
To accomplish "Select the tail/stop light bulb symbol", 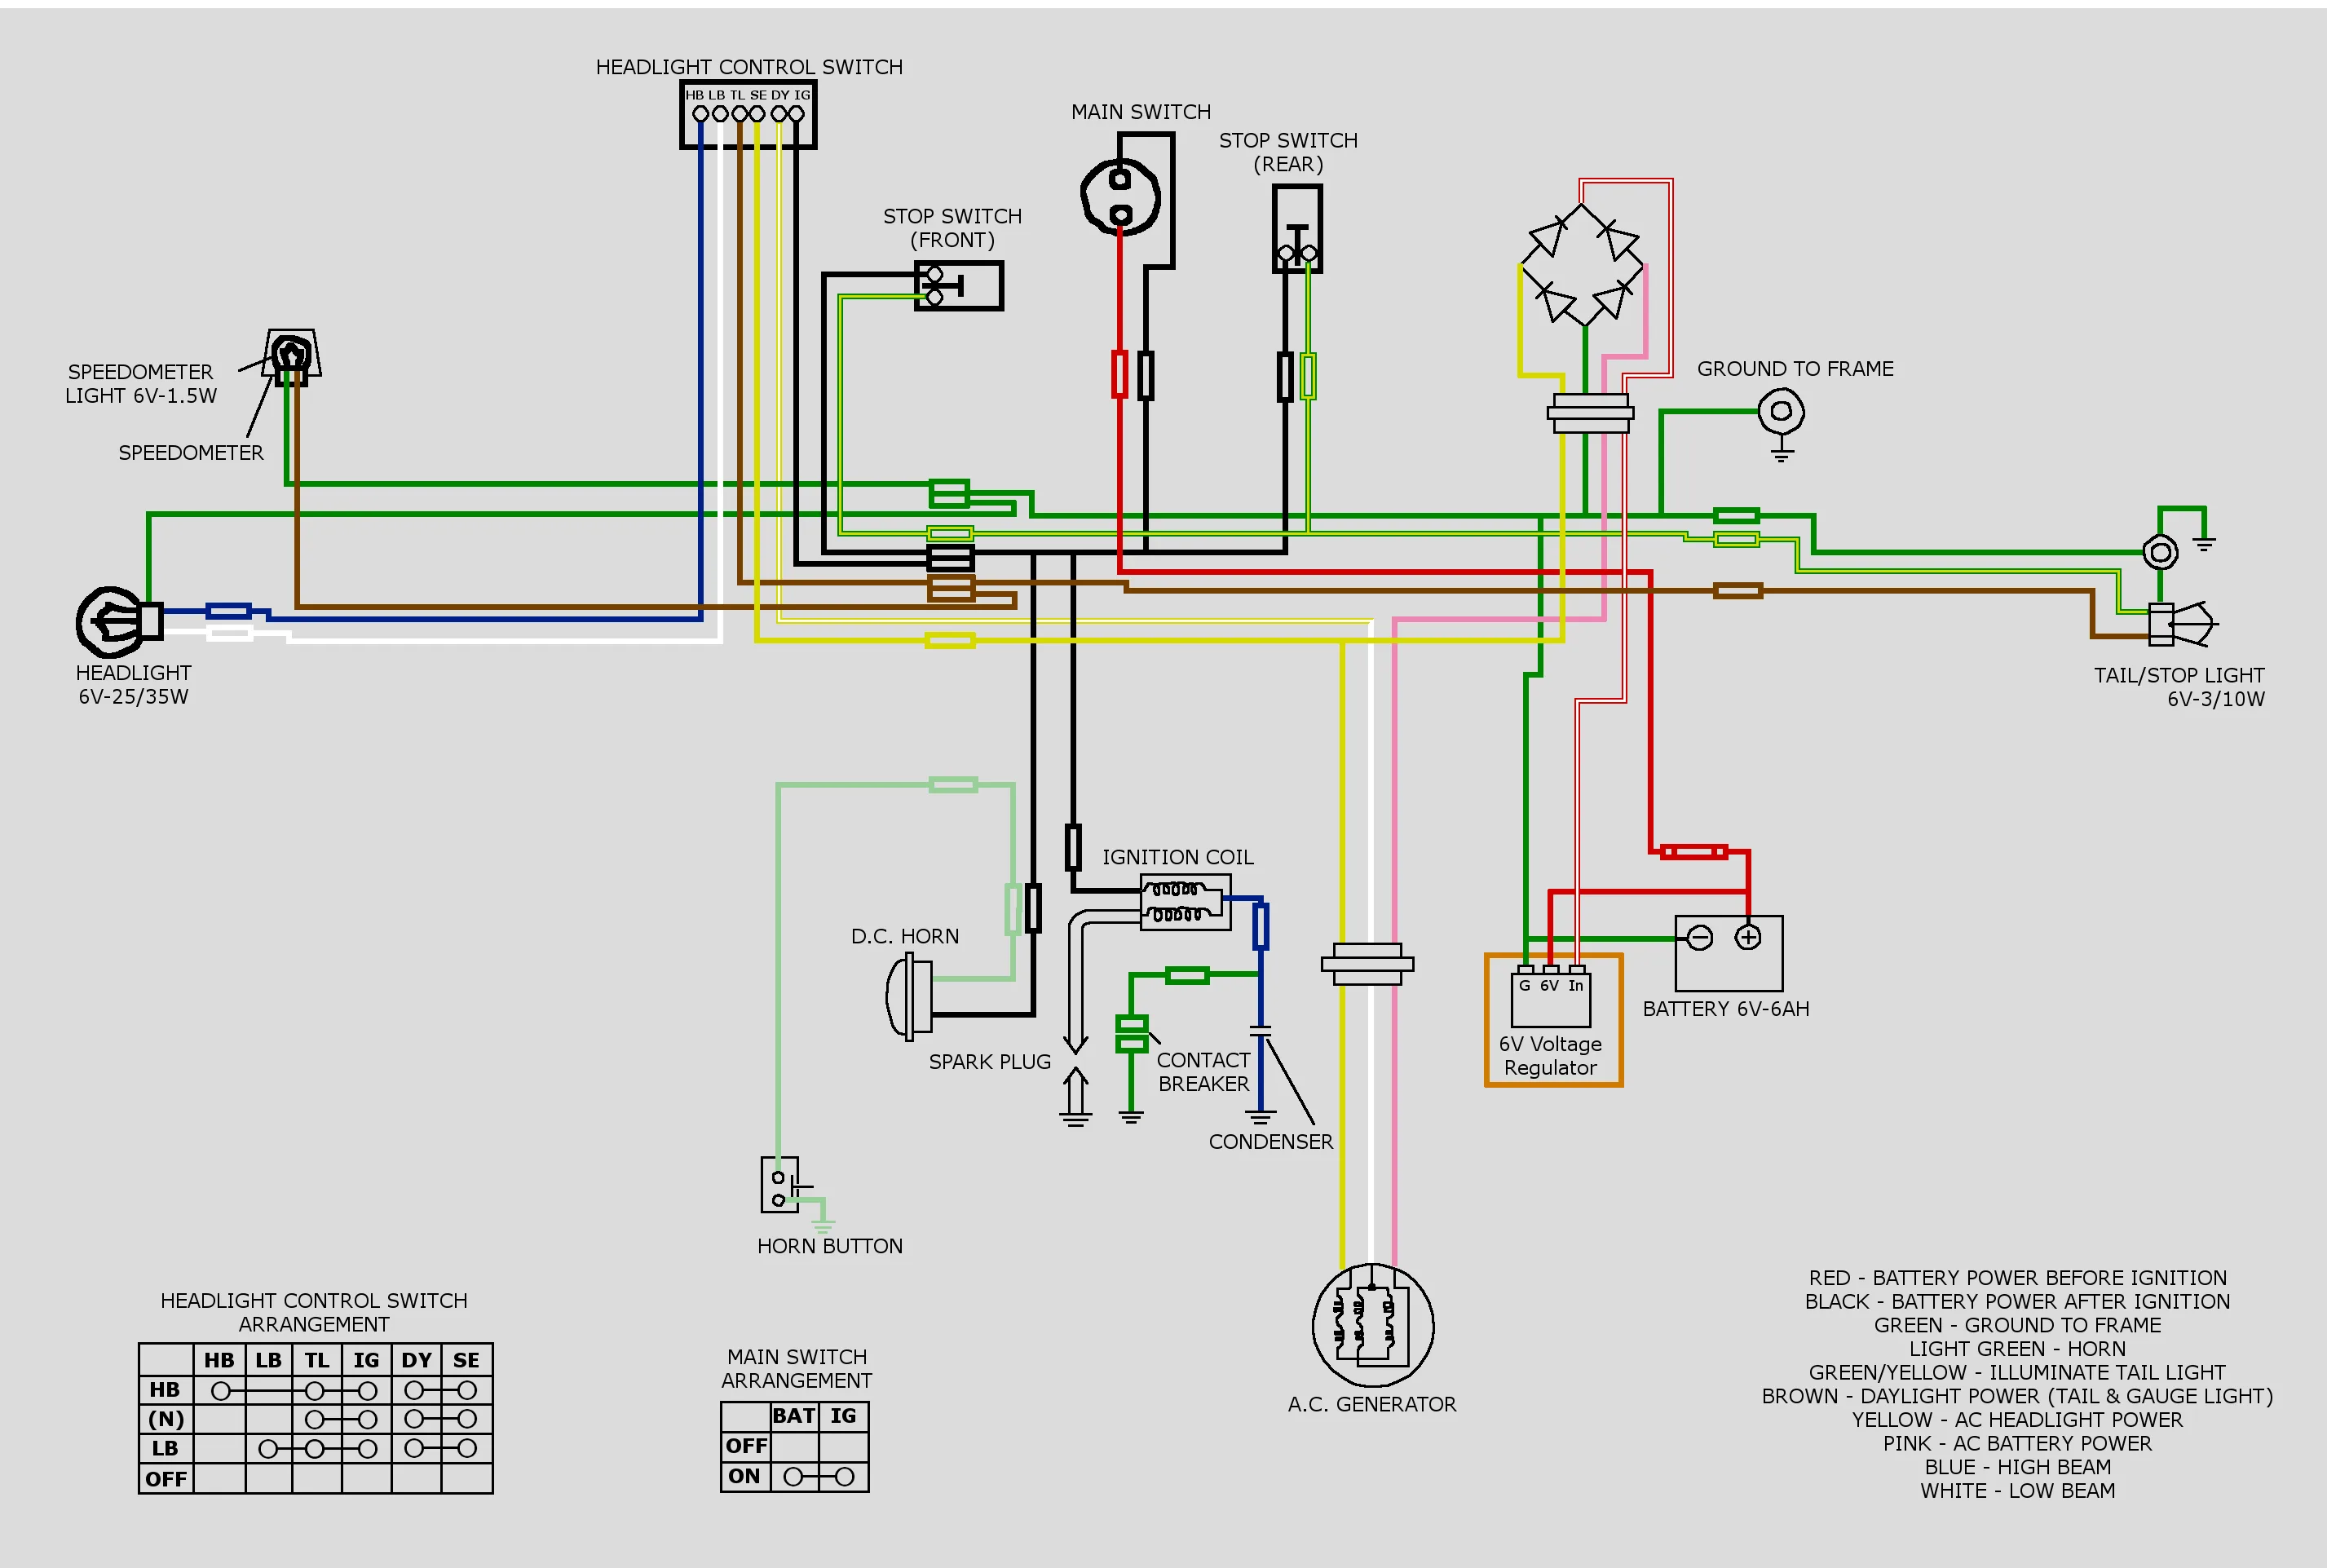I will 2183,624.
